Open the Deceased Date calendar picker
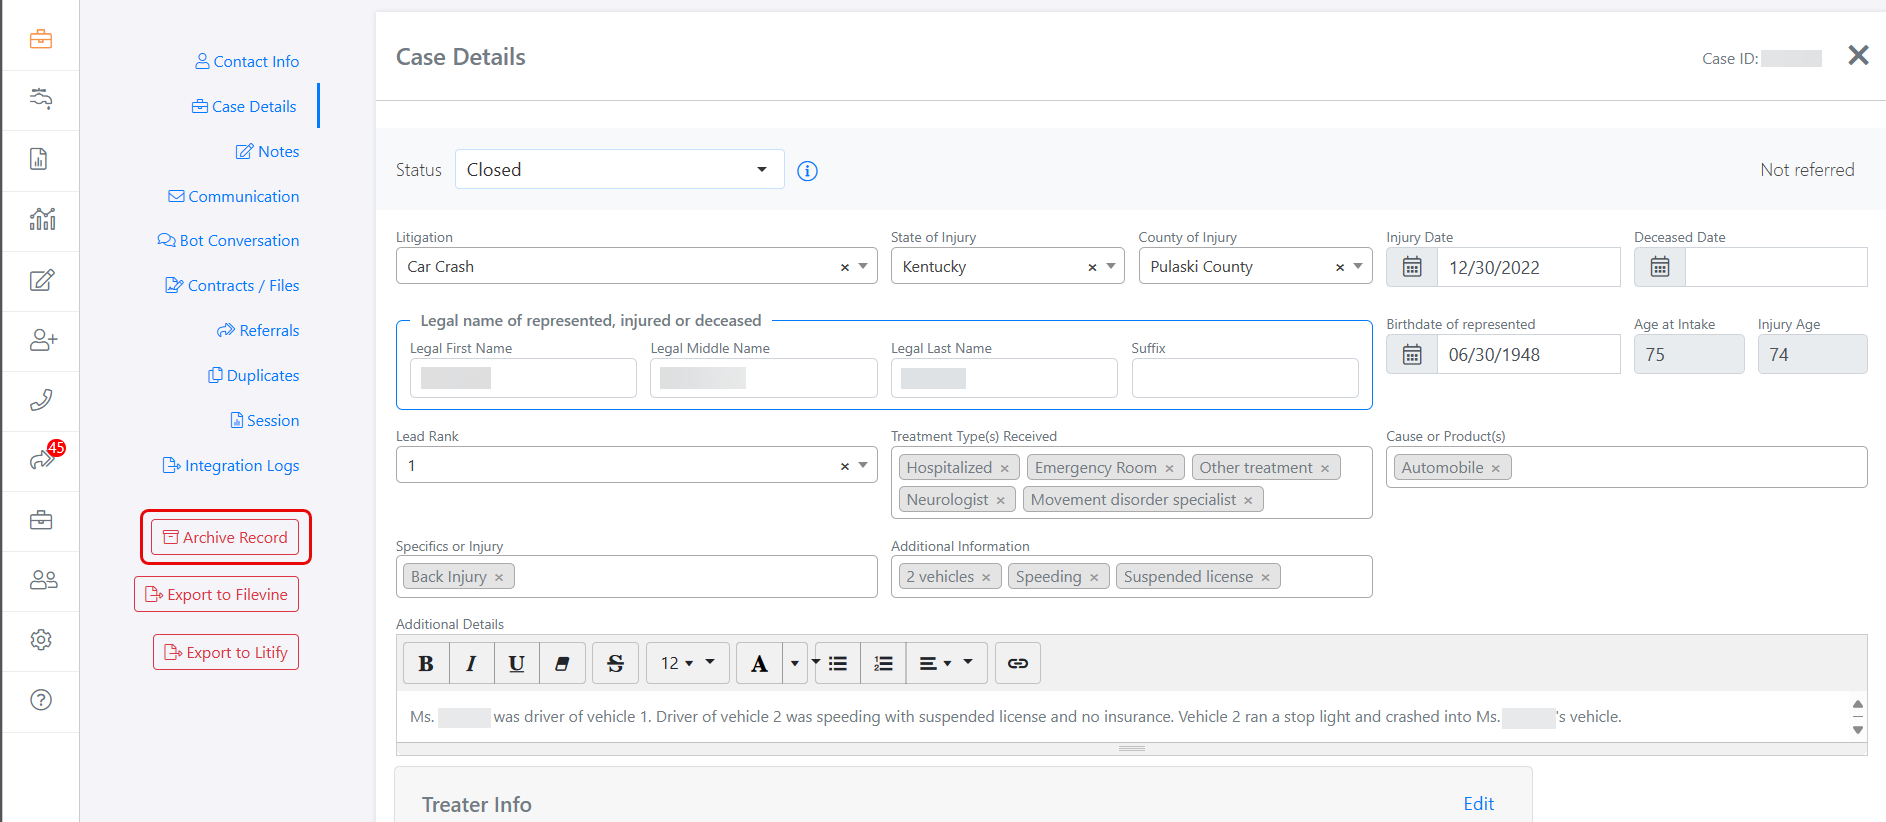1886x822 pixels. pyautogui.click(x=1659, y=267)
